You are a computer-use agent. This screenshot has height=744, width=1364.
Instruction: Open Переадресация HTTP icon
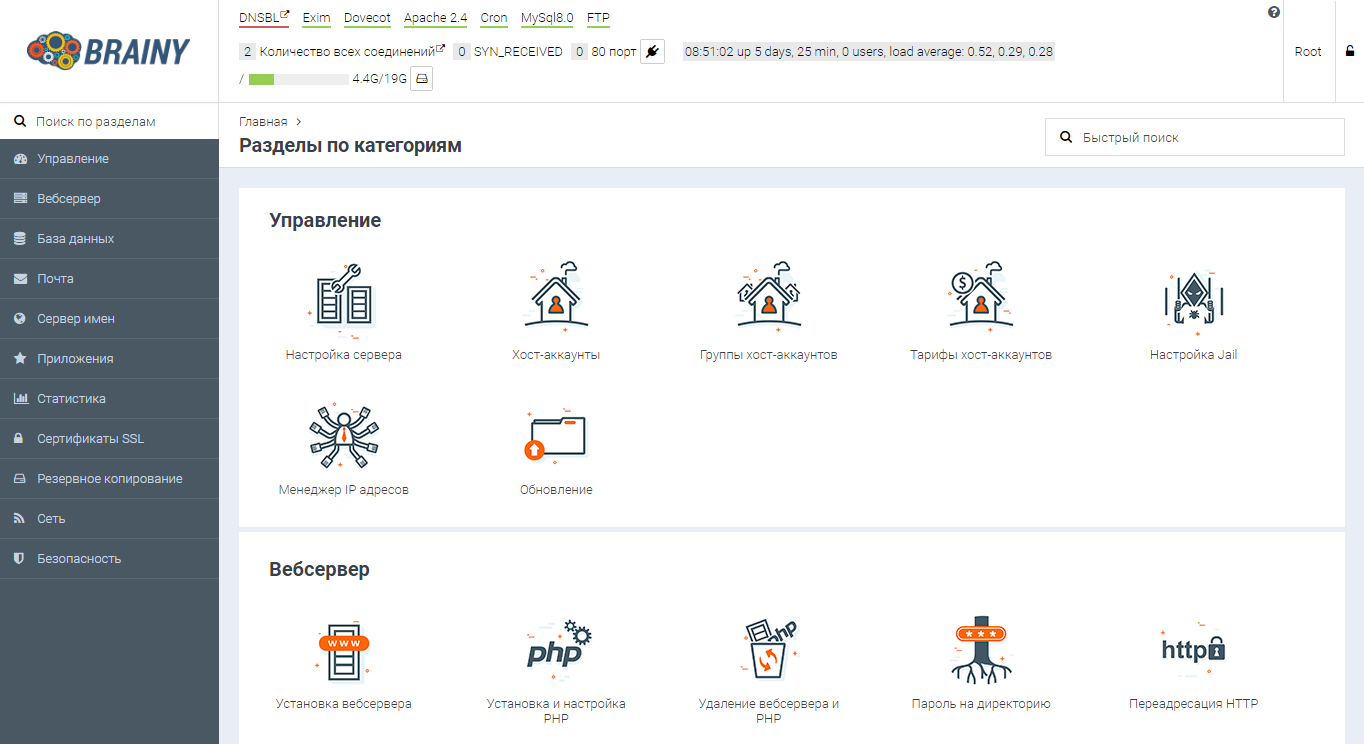pyautogui.click(x=1193, y=648)
